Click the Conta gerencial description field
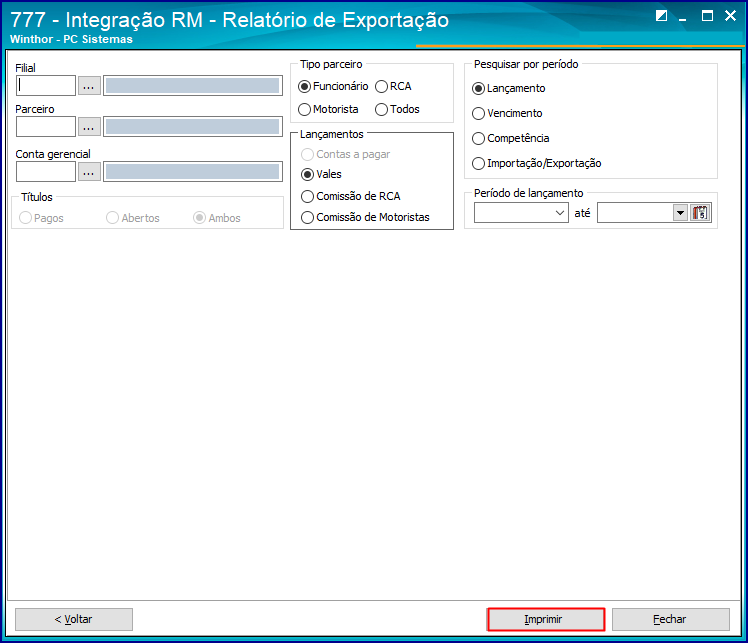Image resolution: width=748 pixels, height=643 pixels. coord(193,171)
